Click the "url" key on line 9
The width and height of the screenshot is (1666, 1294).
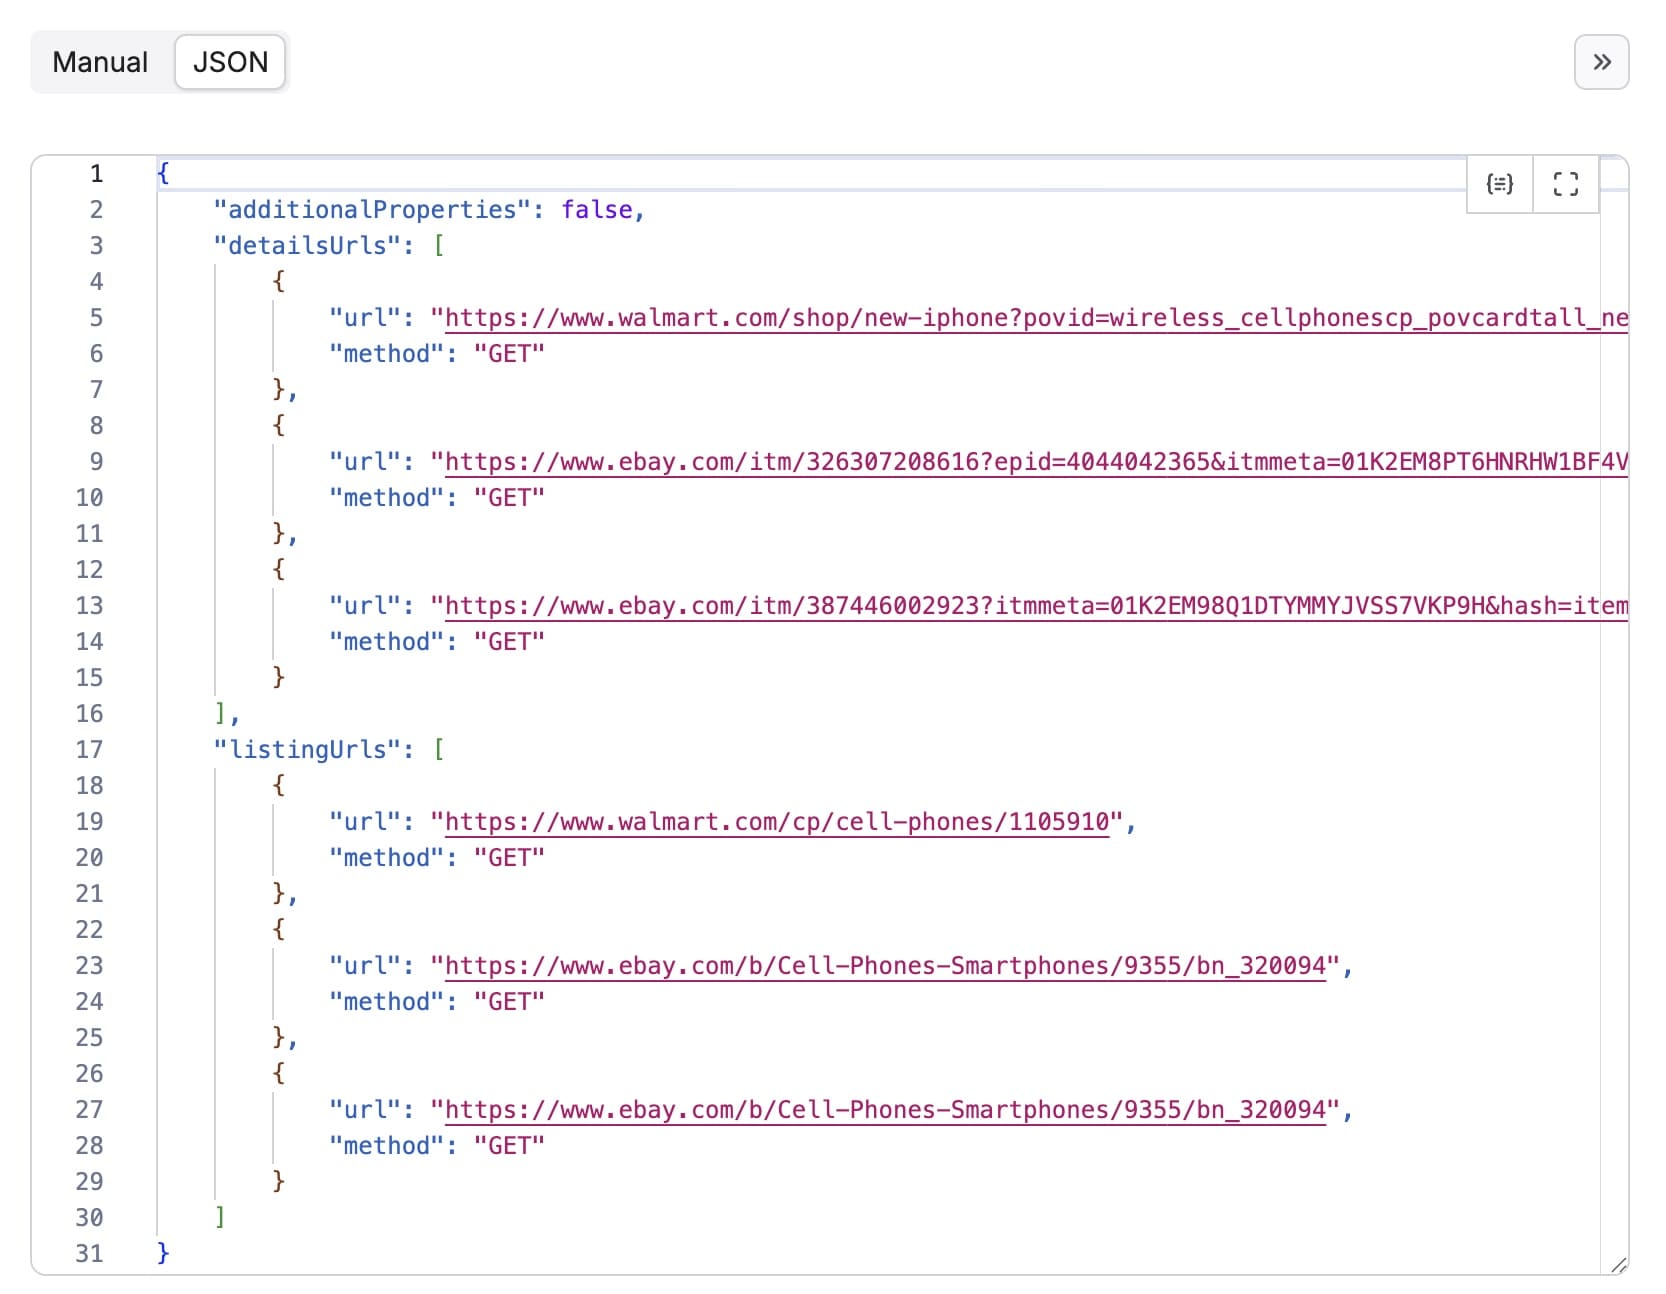pos(364,462)
